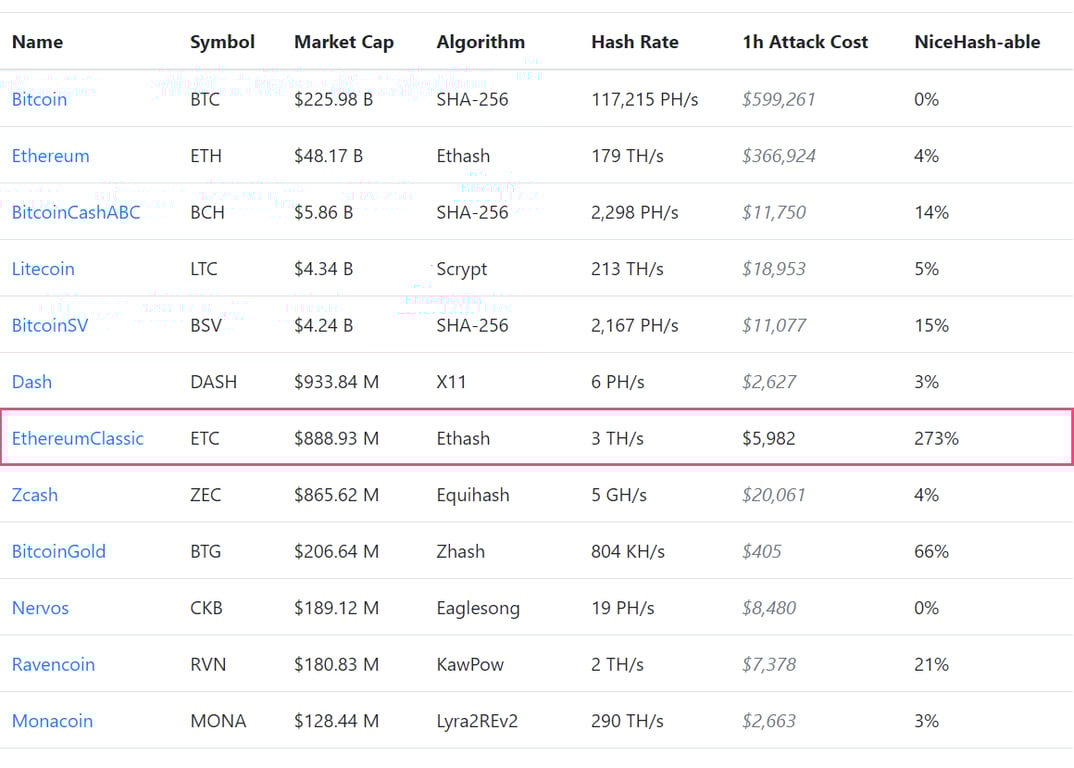1074x768 pixels.
Task: Open the EthereumClassic link
Action: 78,438
